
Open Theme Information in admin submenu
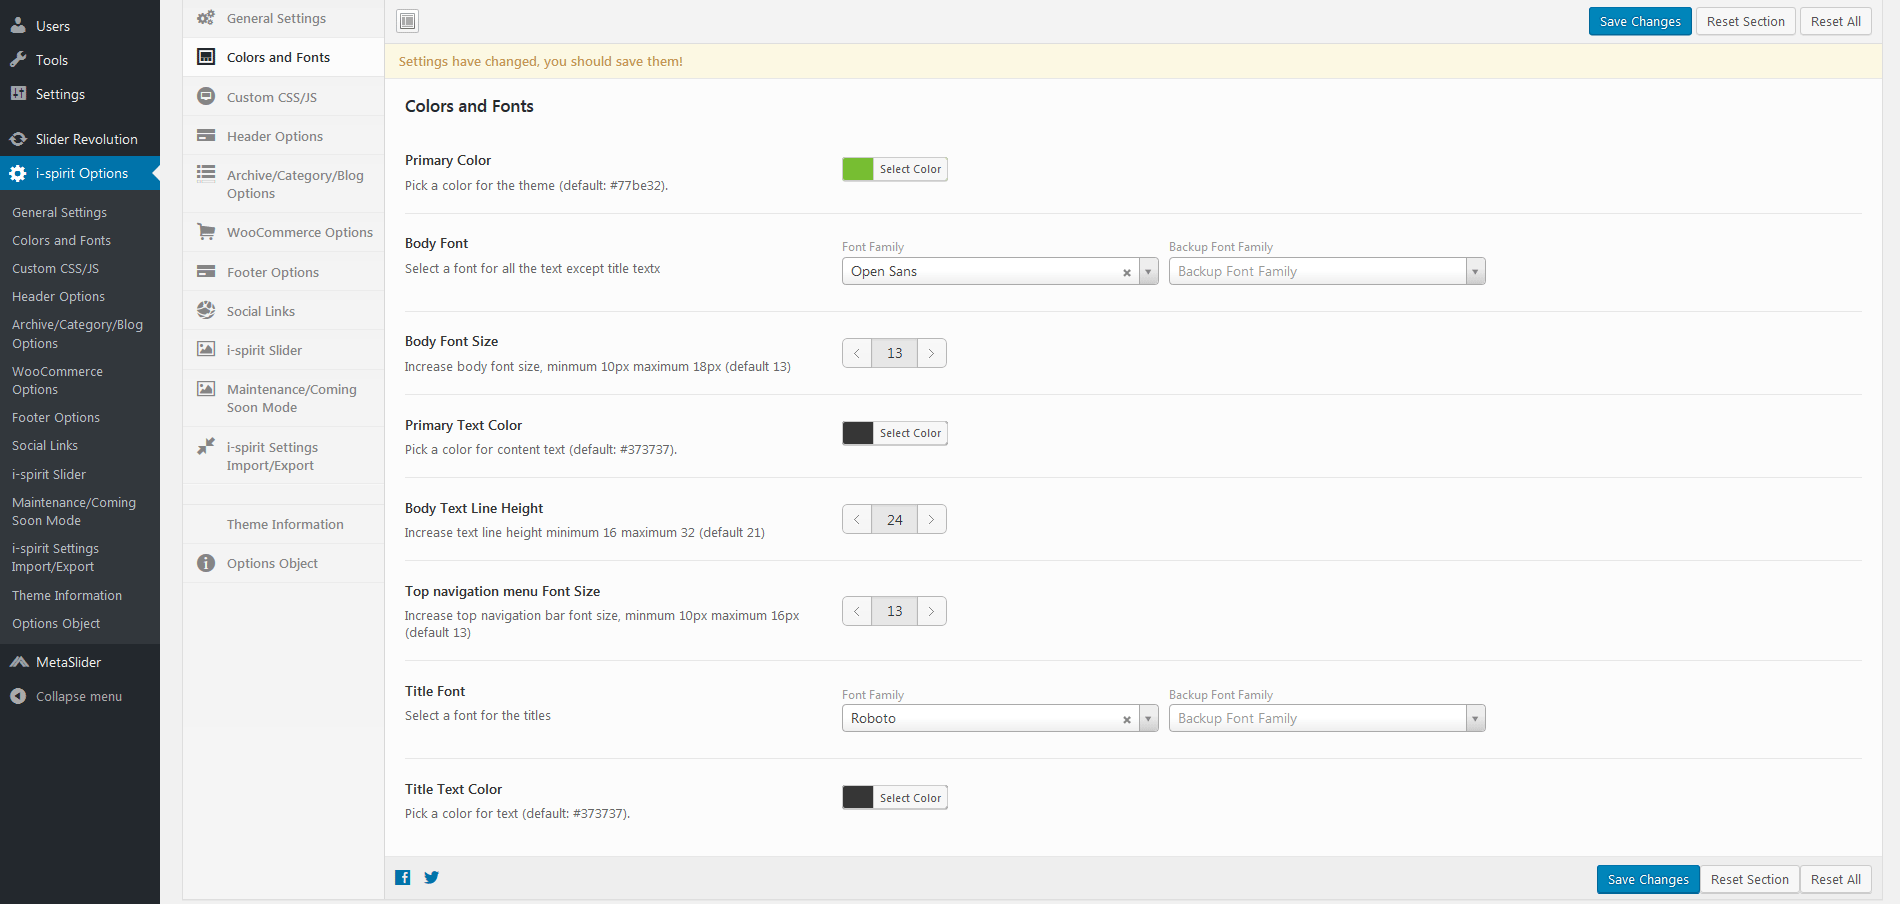pos(67,595)
